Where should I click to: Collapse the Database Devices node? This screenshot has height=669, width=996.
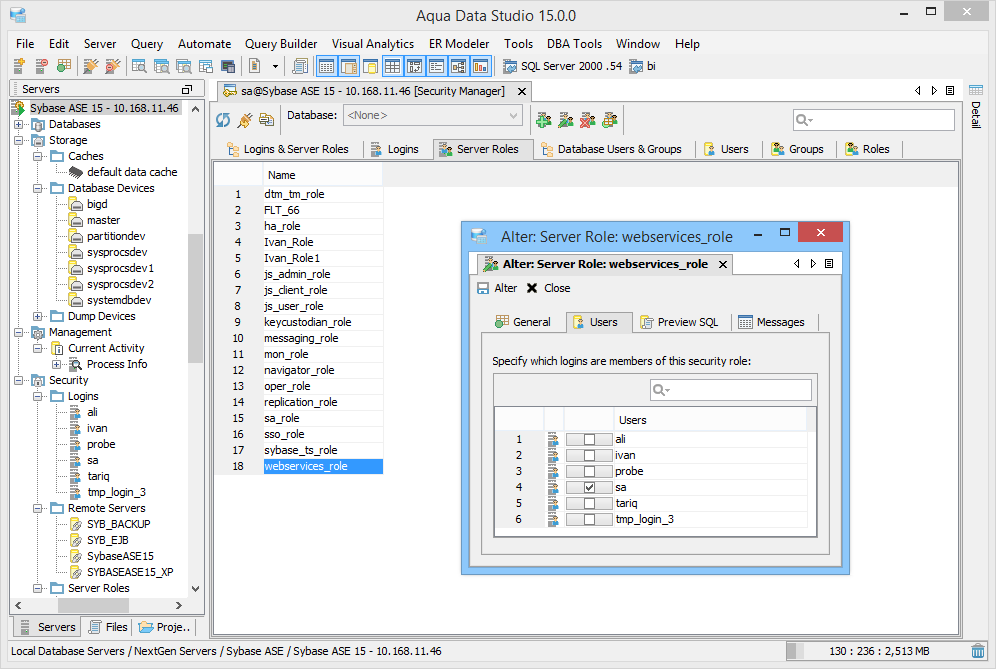point(38,189)
